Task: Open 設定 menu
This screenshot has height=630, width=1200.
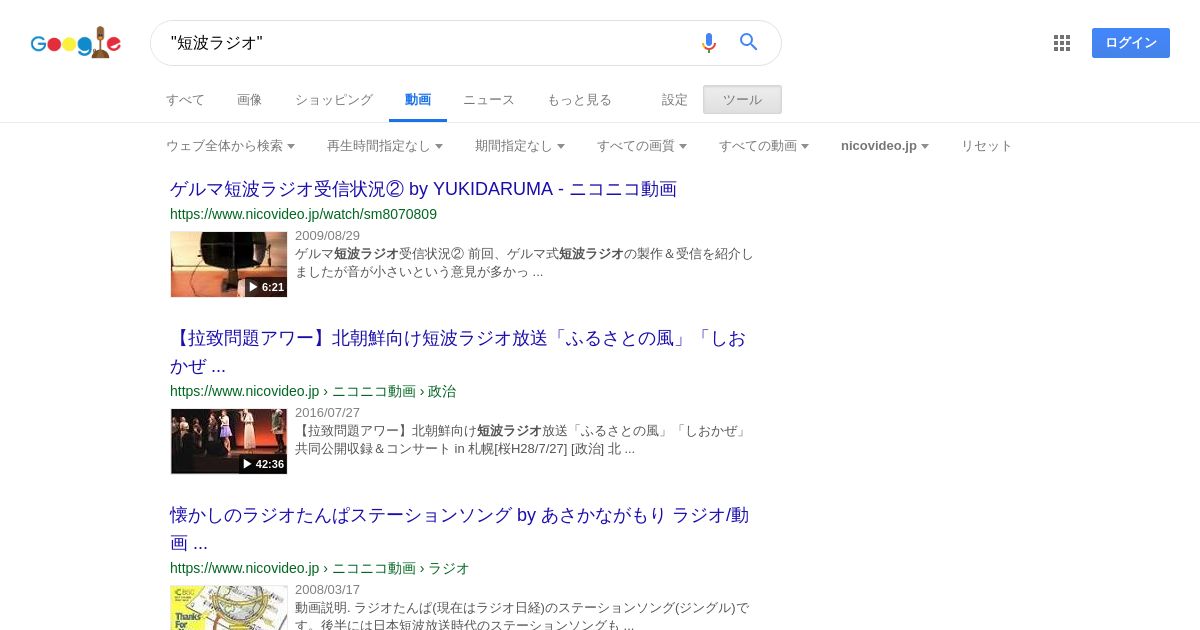Action: [675, 100]
